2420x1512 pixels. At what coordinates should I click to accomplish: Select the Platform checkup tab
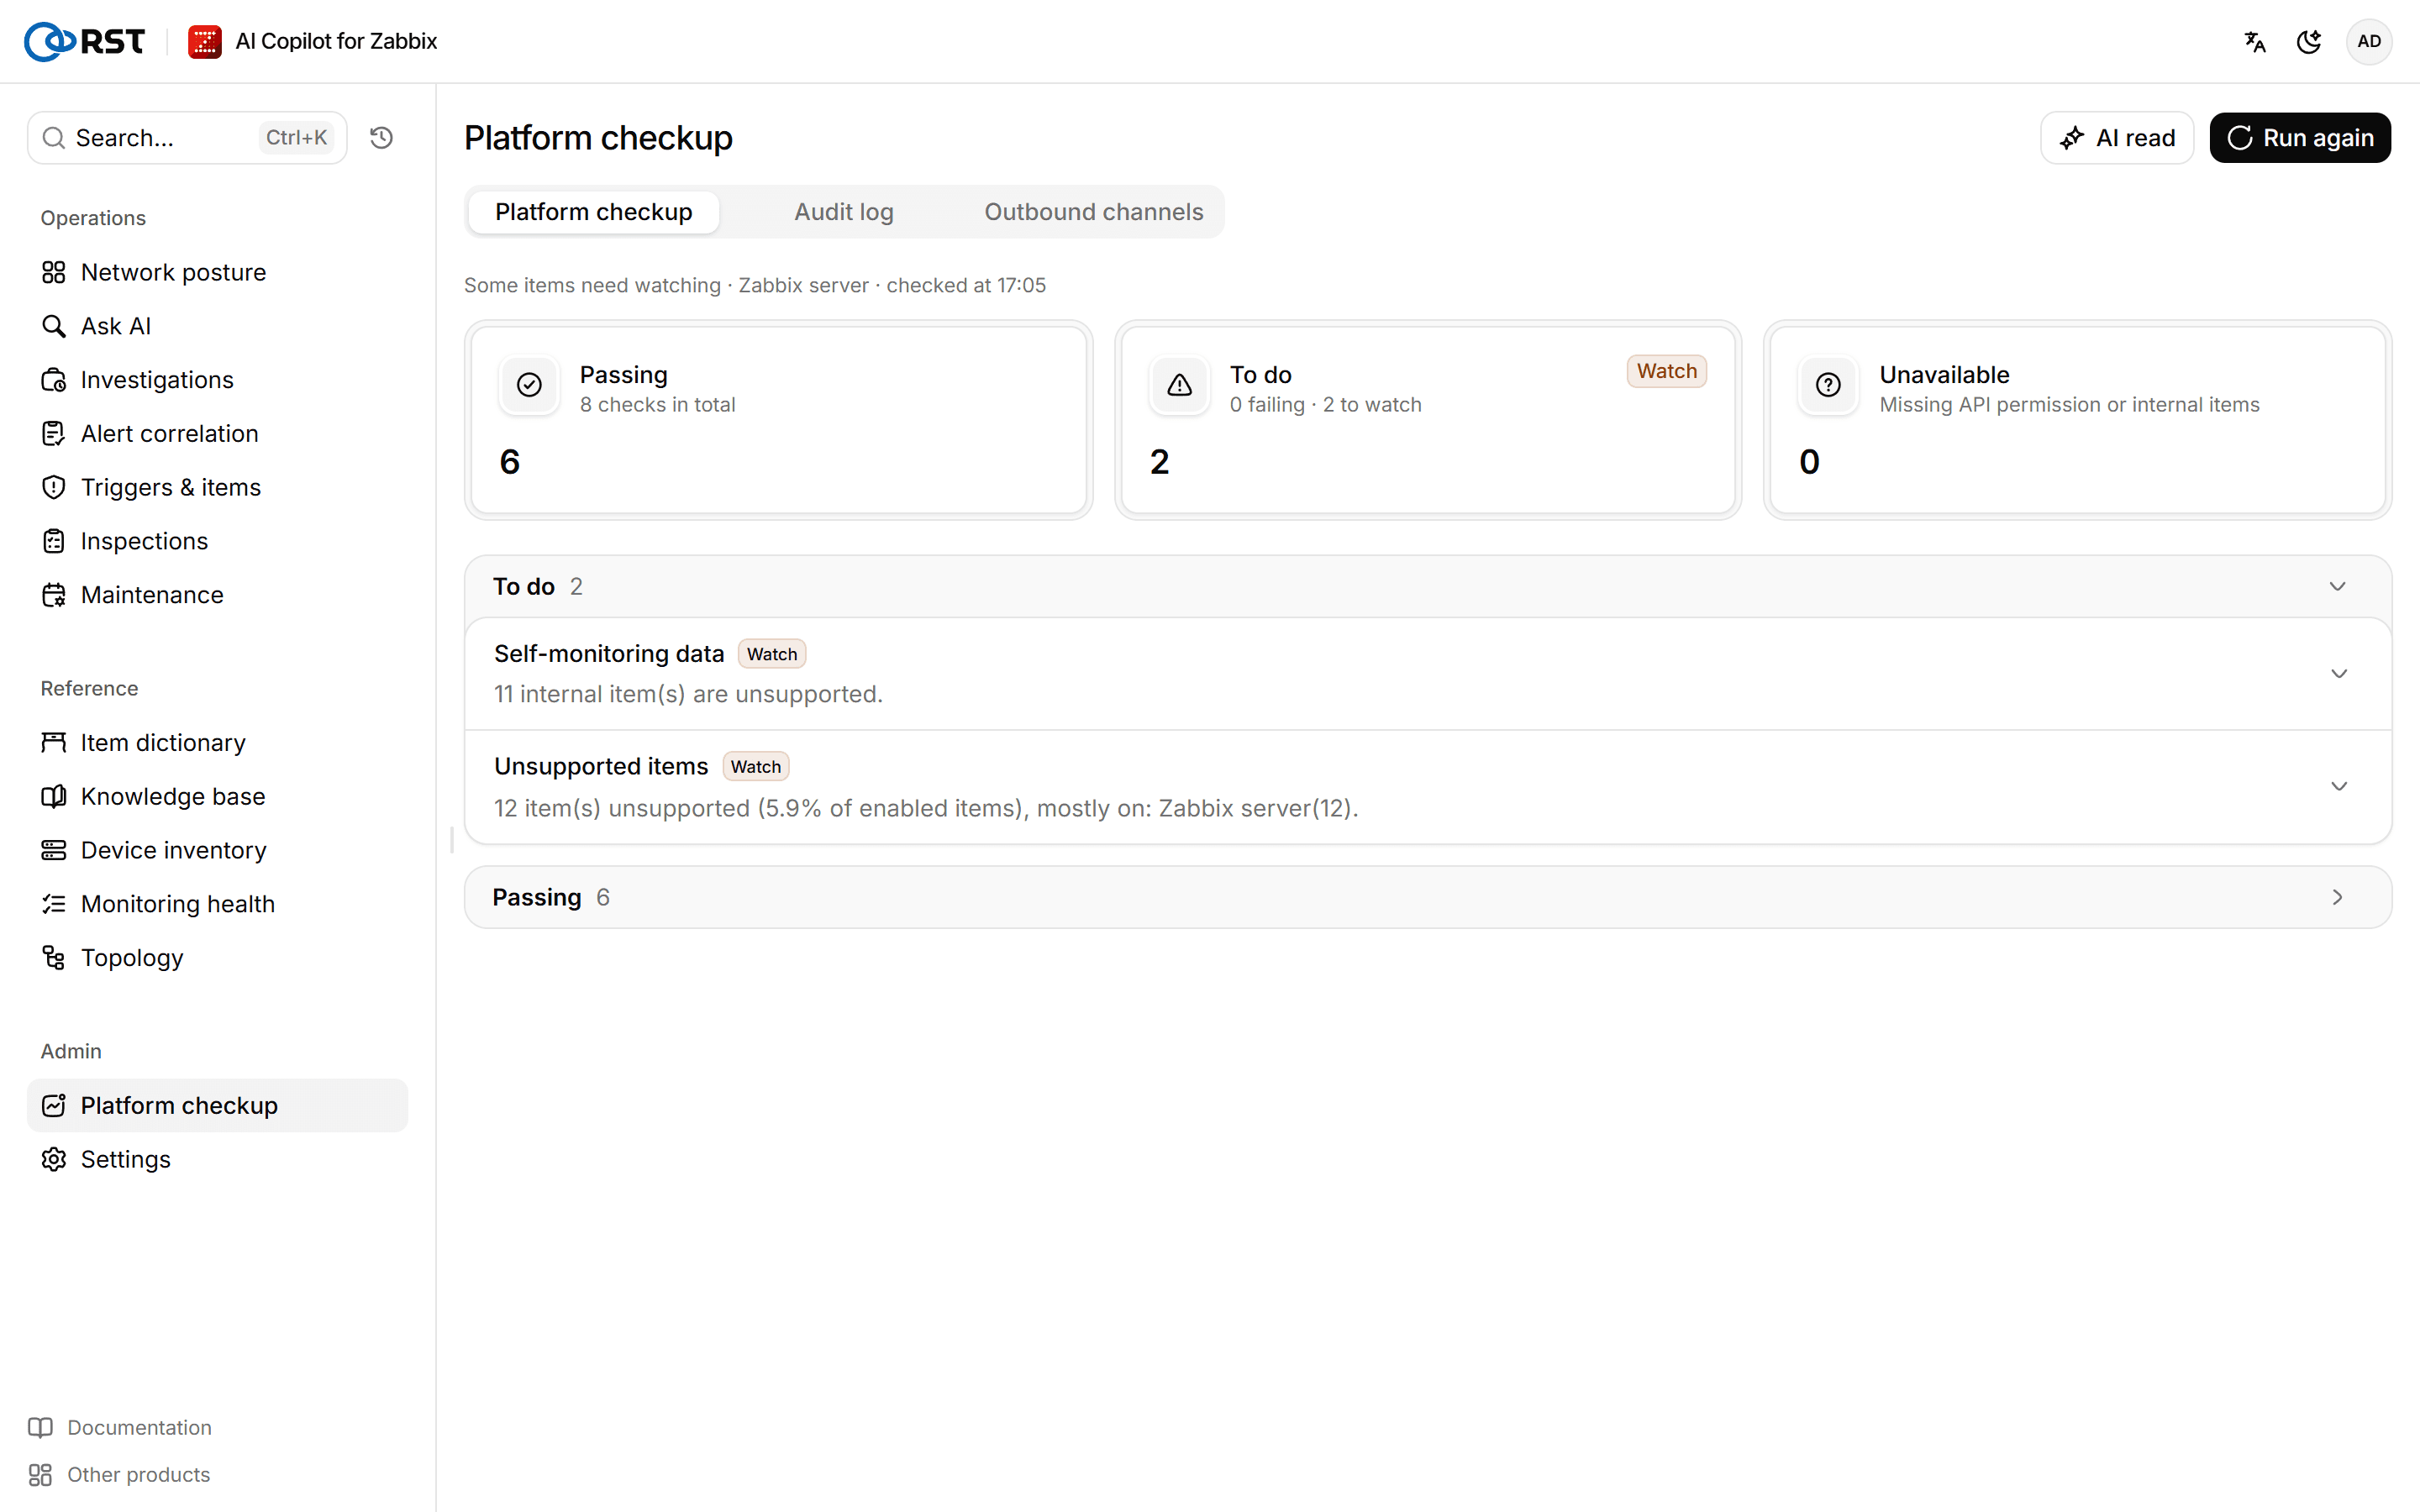point(594,212)
